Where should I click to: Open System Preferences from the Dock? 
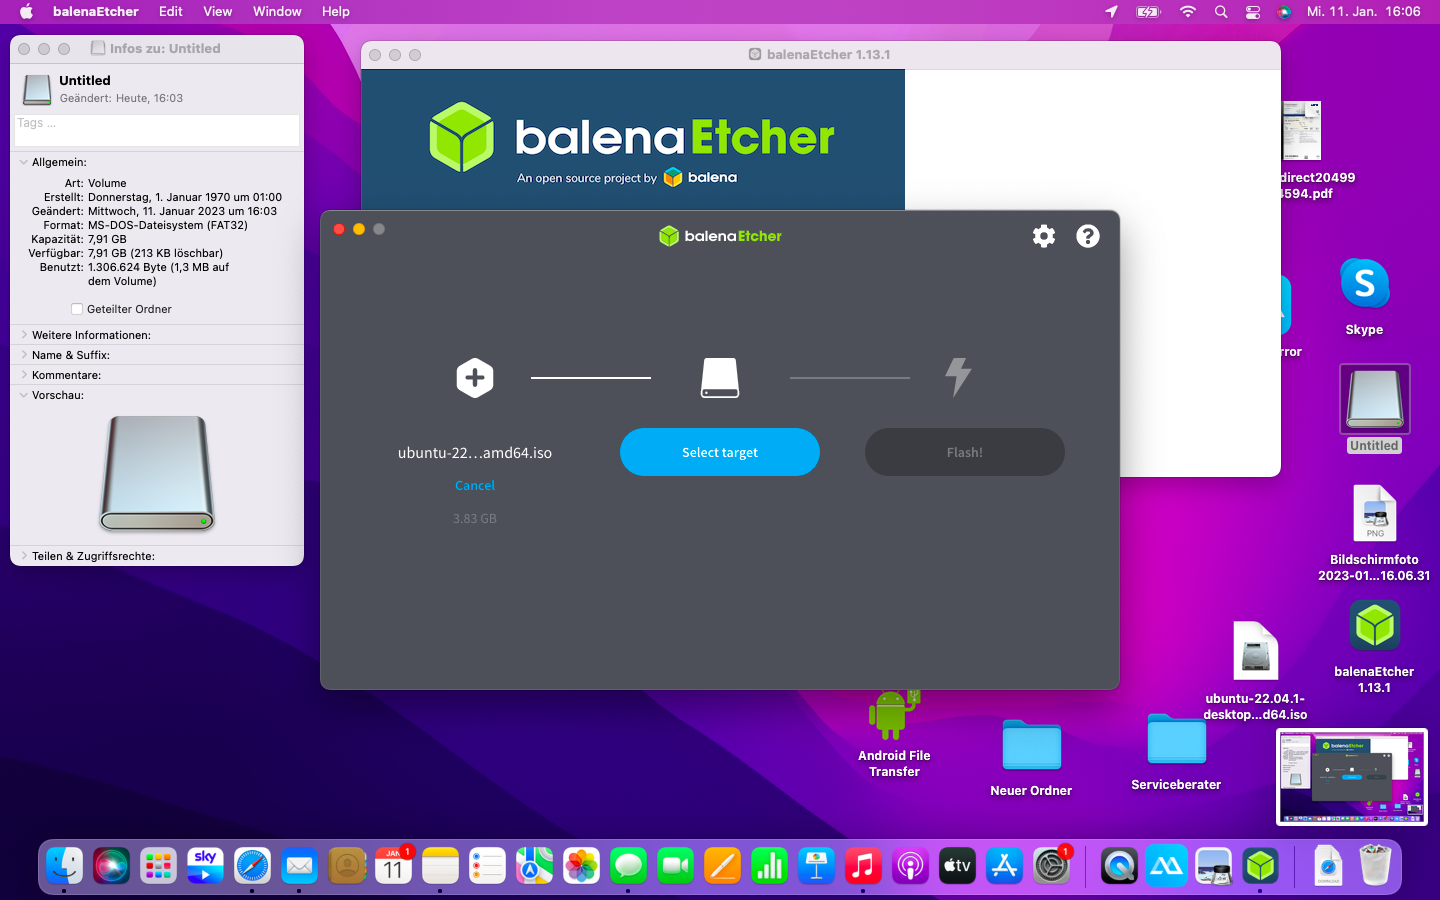(1051, 865)
